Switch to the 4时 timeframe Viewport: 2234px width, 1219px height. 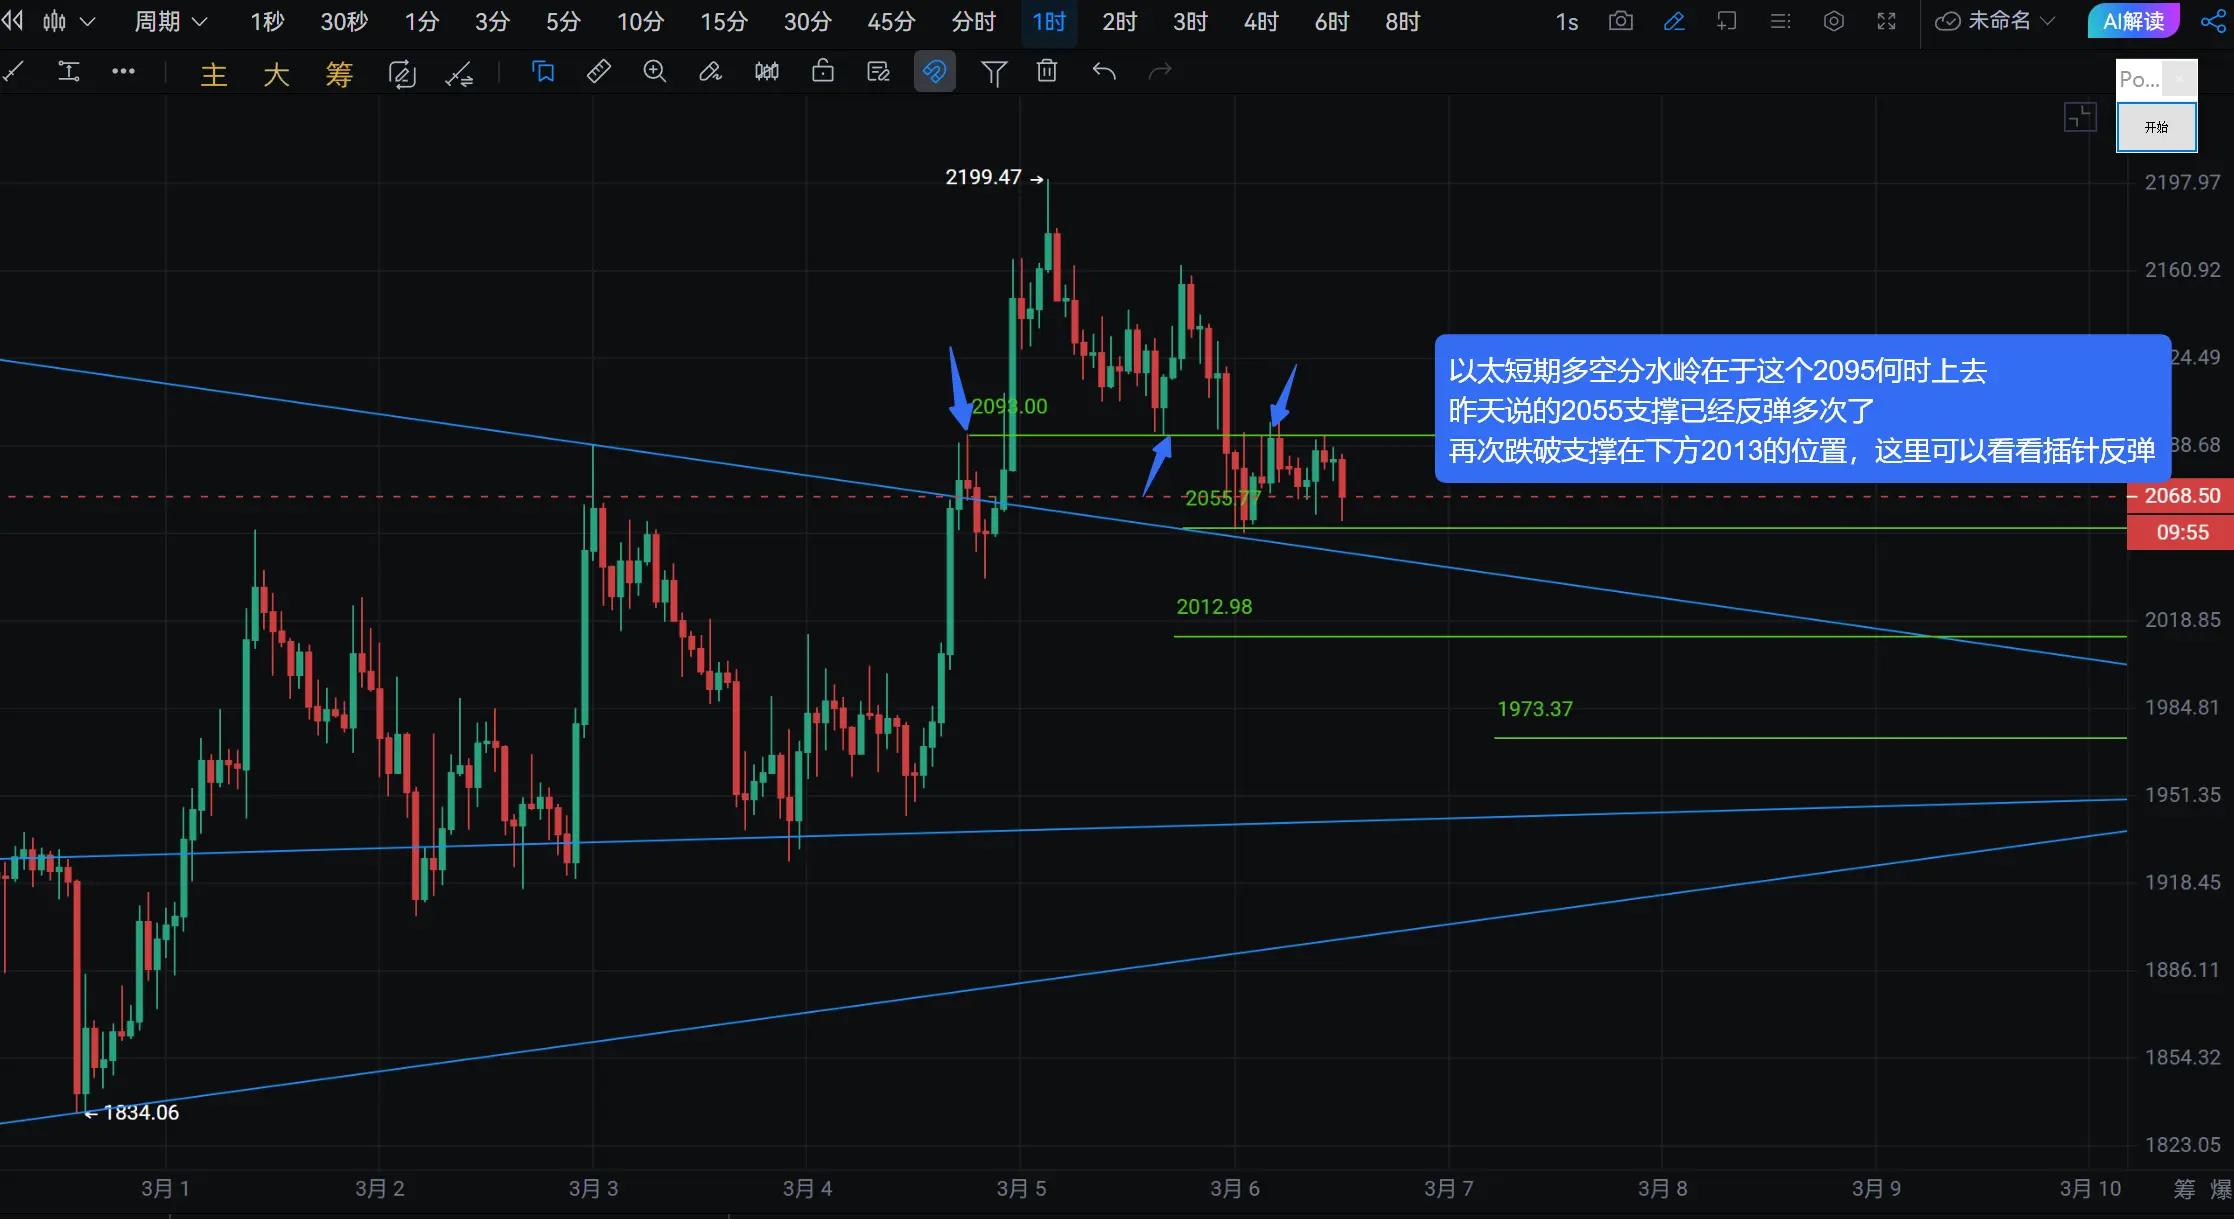[x=1261, y=21]
